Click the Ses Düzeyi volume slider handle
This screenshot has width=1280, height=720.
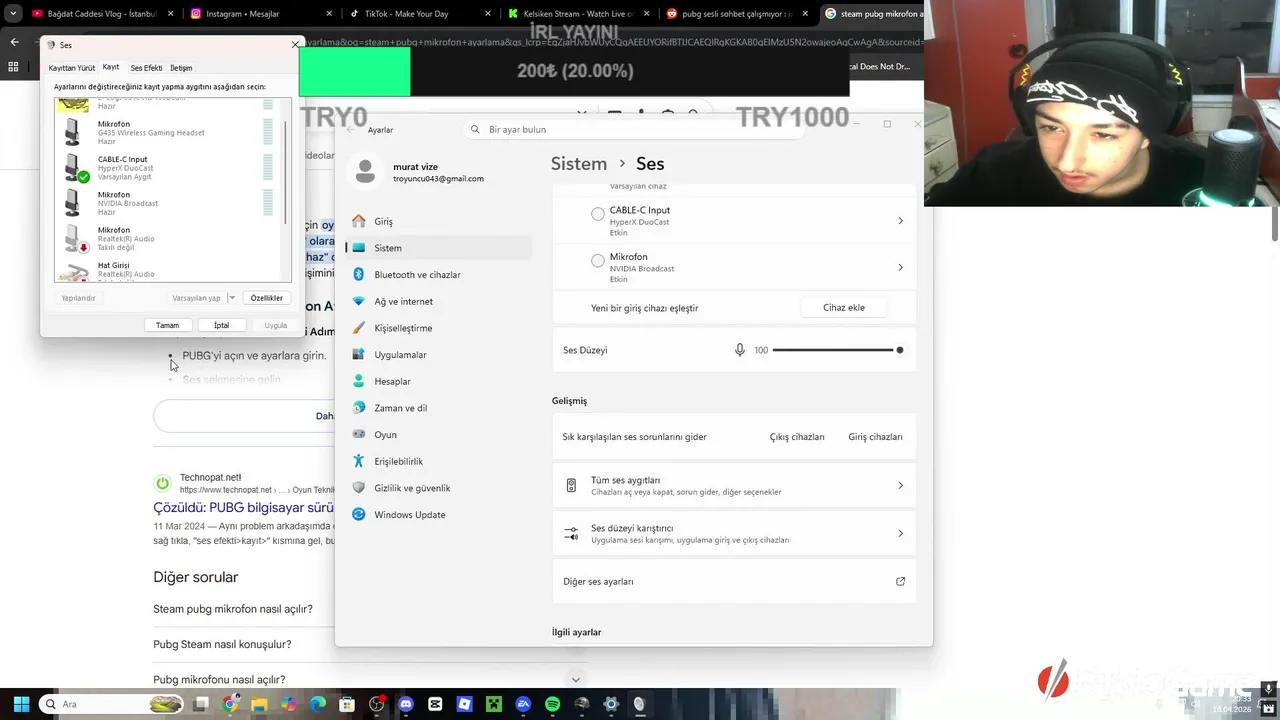point(900,350)
